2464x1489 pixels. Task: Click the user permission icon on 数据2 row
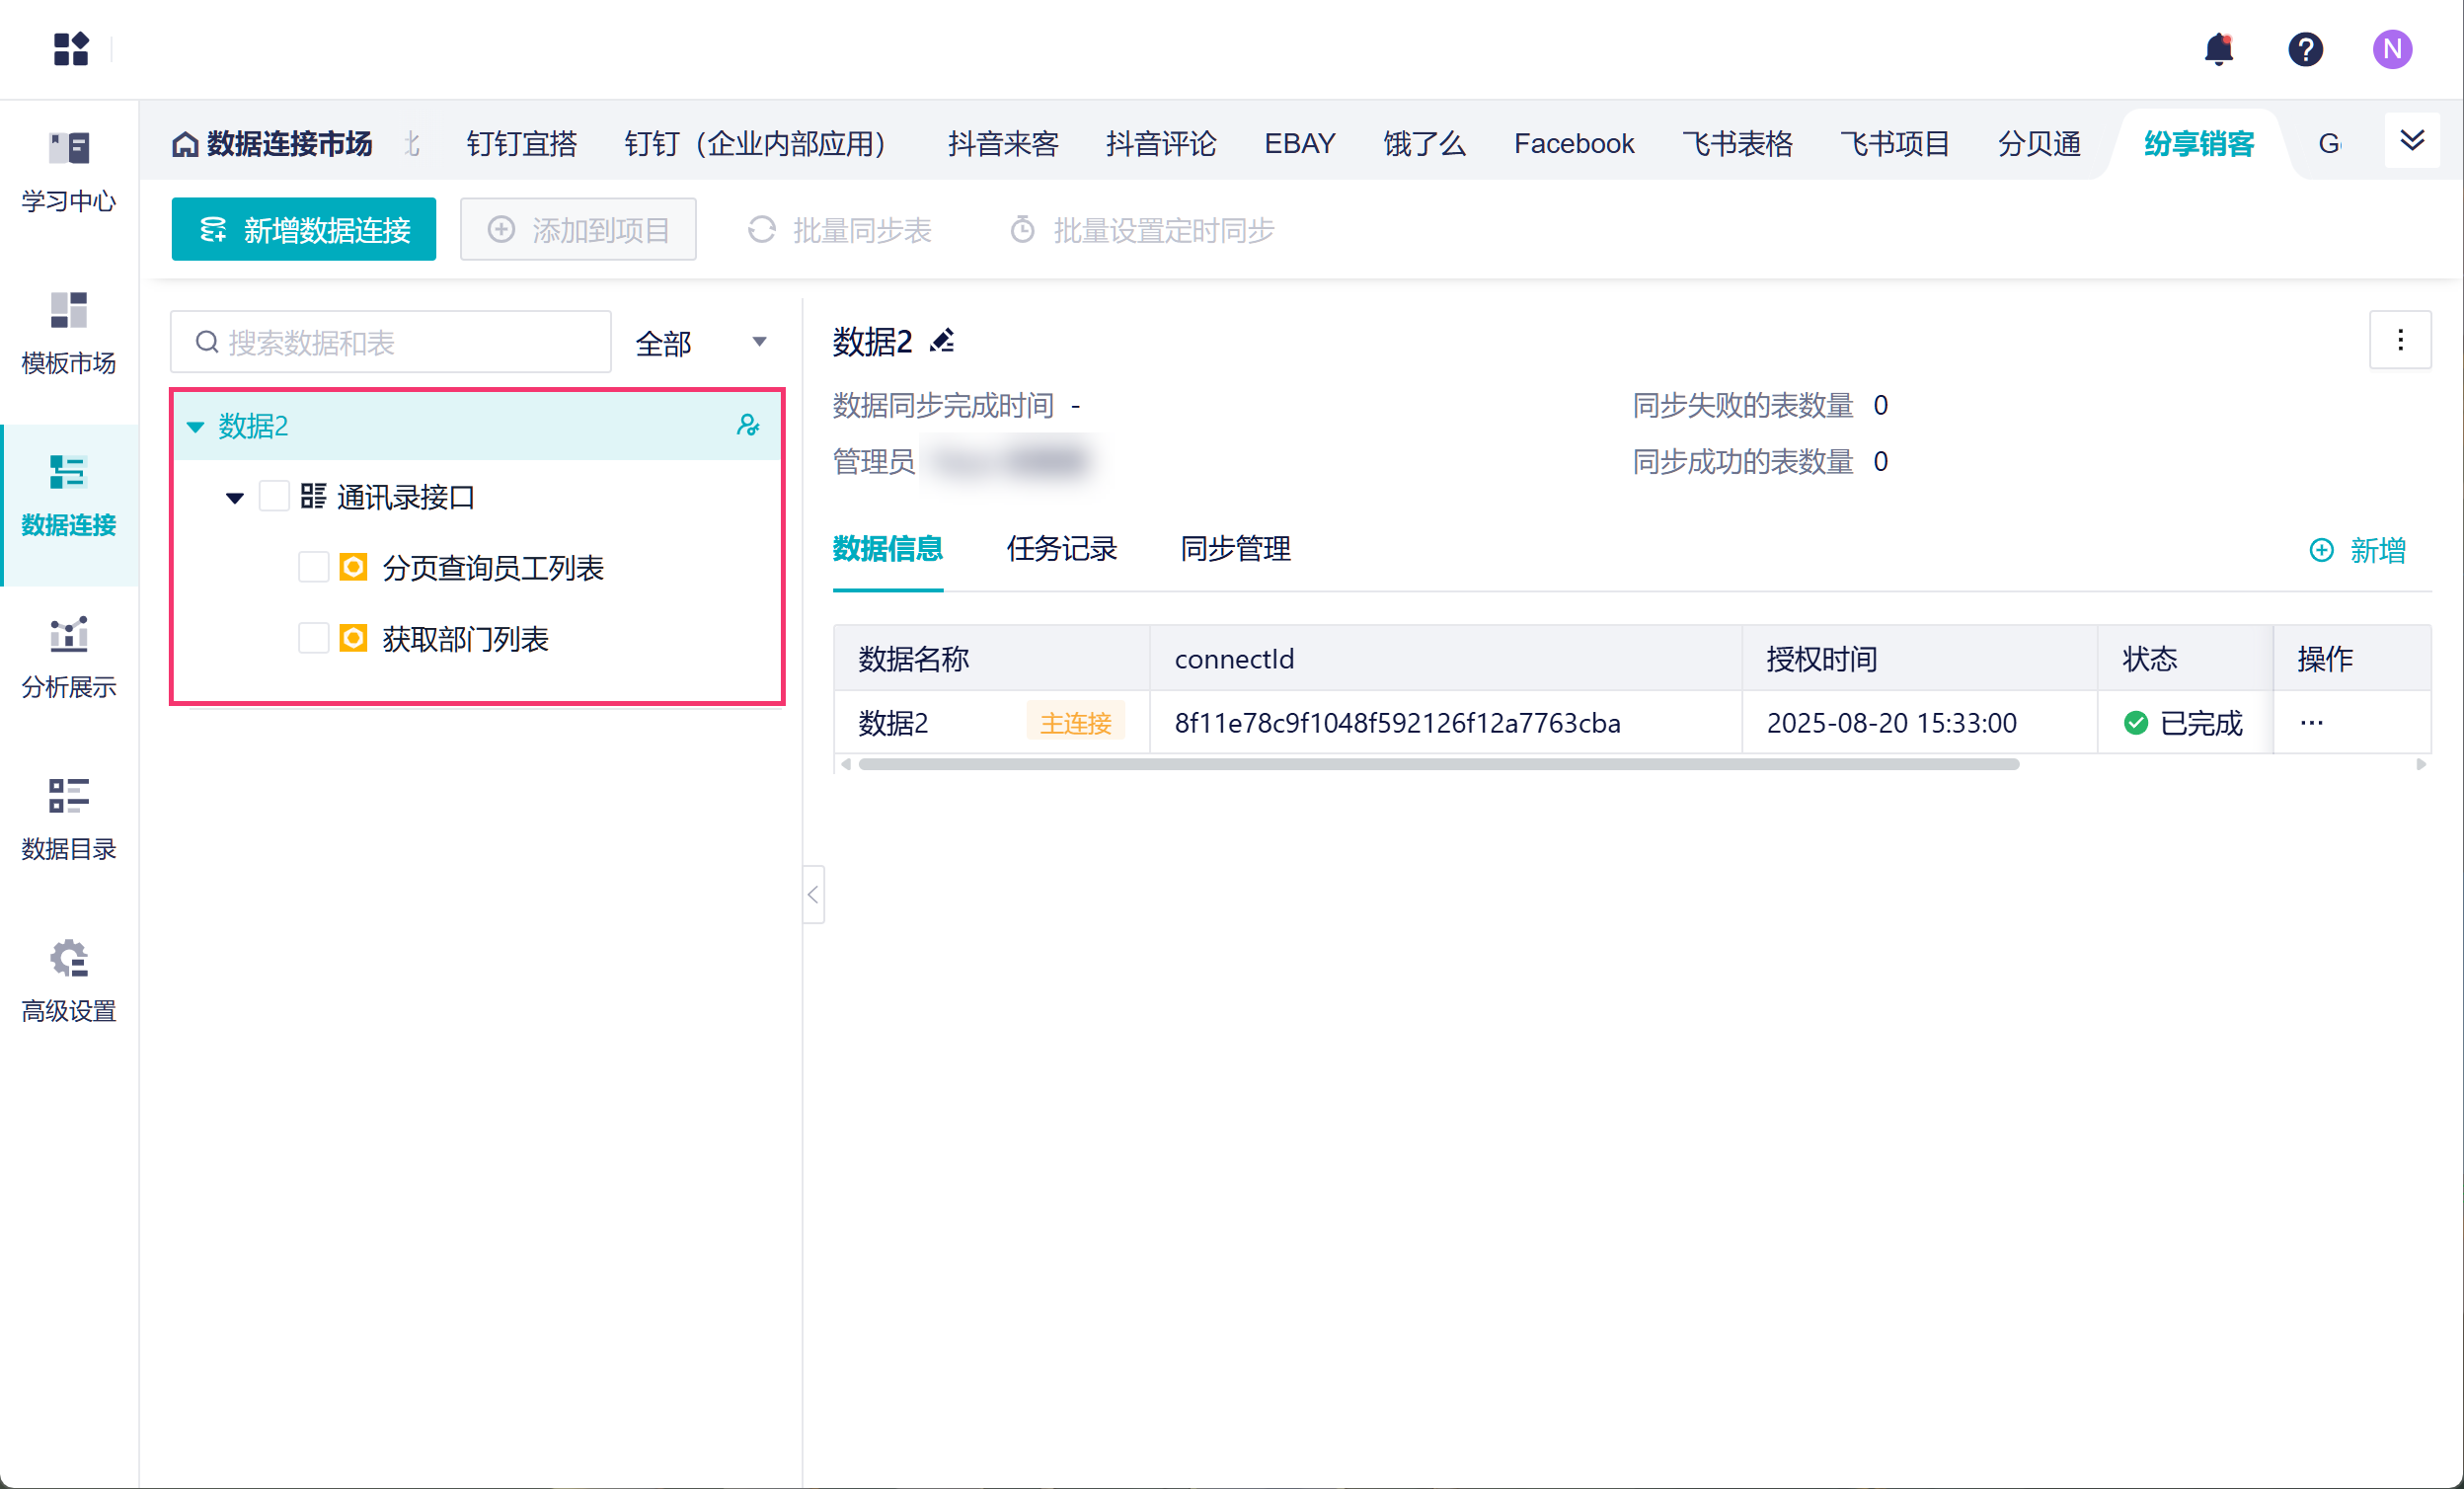tap(747, 426)
